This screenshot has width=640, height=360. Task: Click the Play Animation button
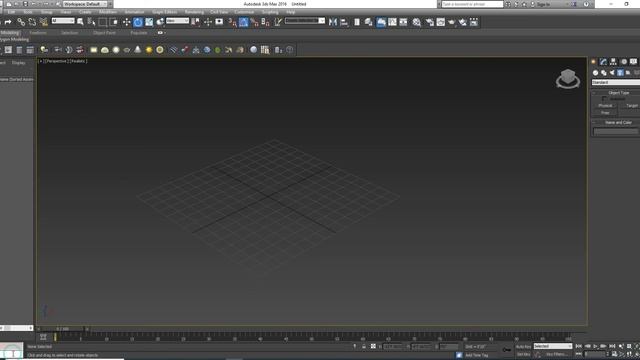pyautogui.click(x=595, y=346)
